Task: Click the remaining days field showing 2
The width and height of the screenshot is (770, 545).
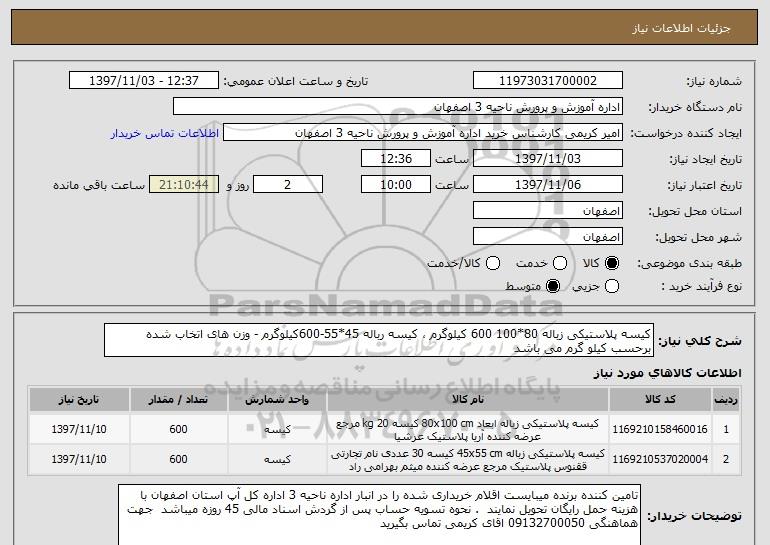Action: (288, 185)
